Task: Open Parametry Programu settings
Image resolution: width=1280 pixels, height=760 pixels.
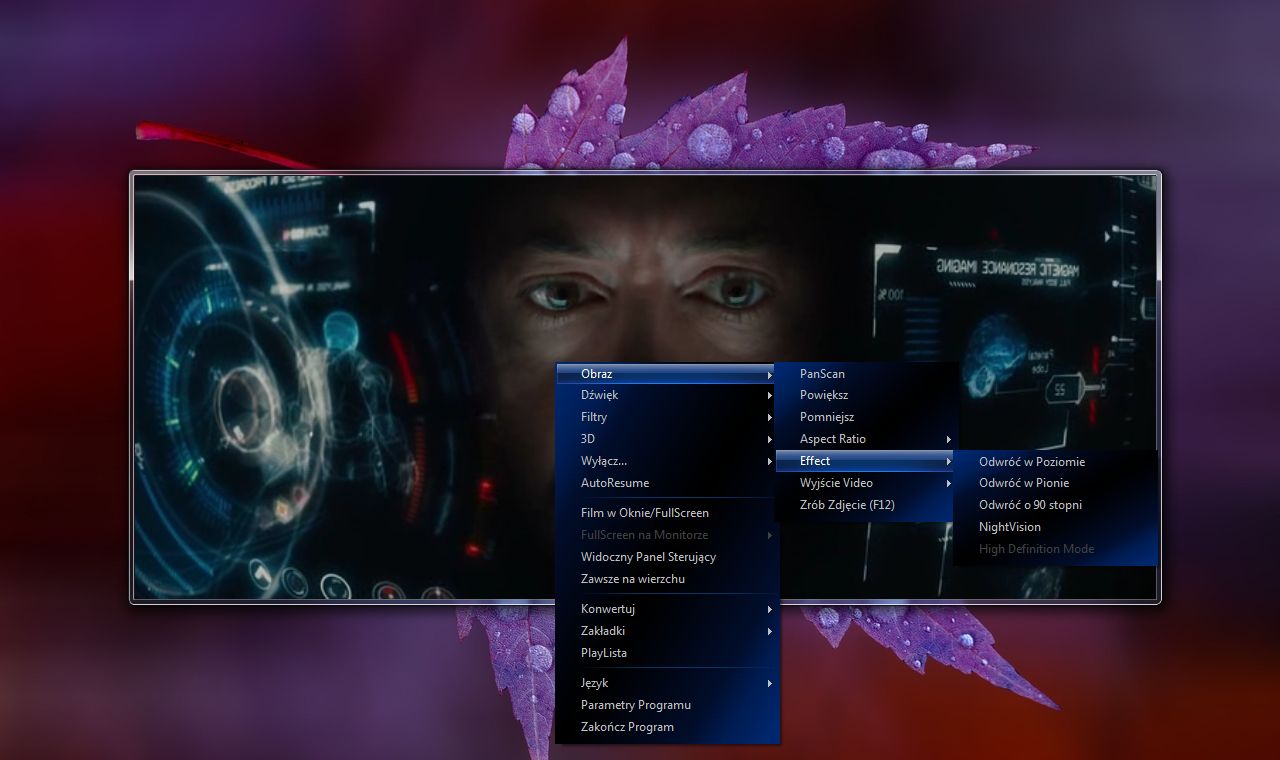Action: pos(667,705)
